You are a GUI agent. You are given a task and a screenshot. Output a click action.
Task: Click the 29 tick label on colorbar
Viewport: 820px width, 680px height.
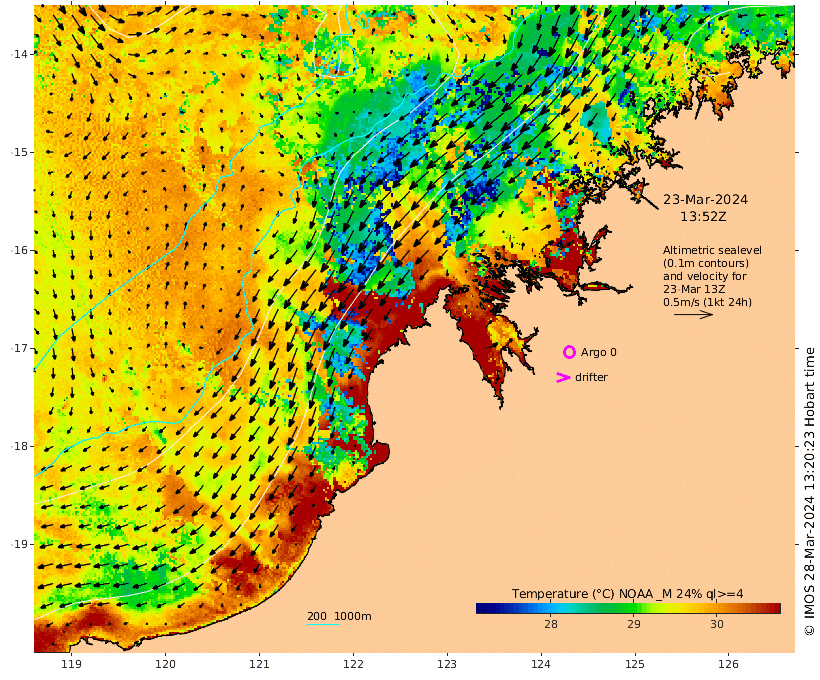(x=633, y=624)
